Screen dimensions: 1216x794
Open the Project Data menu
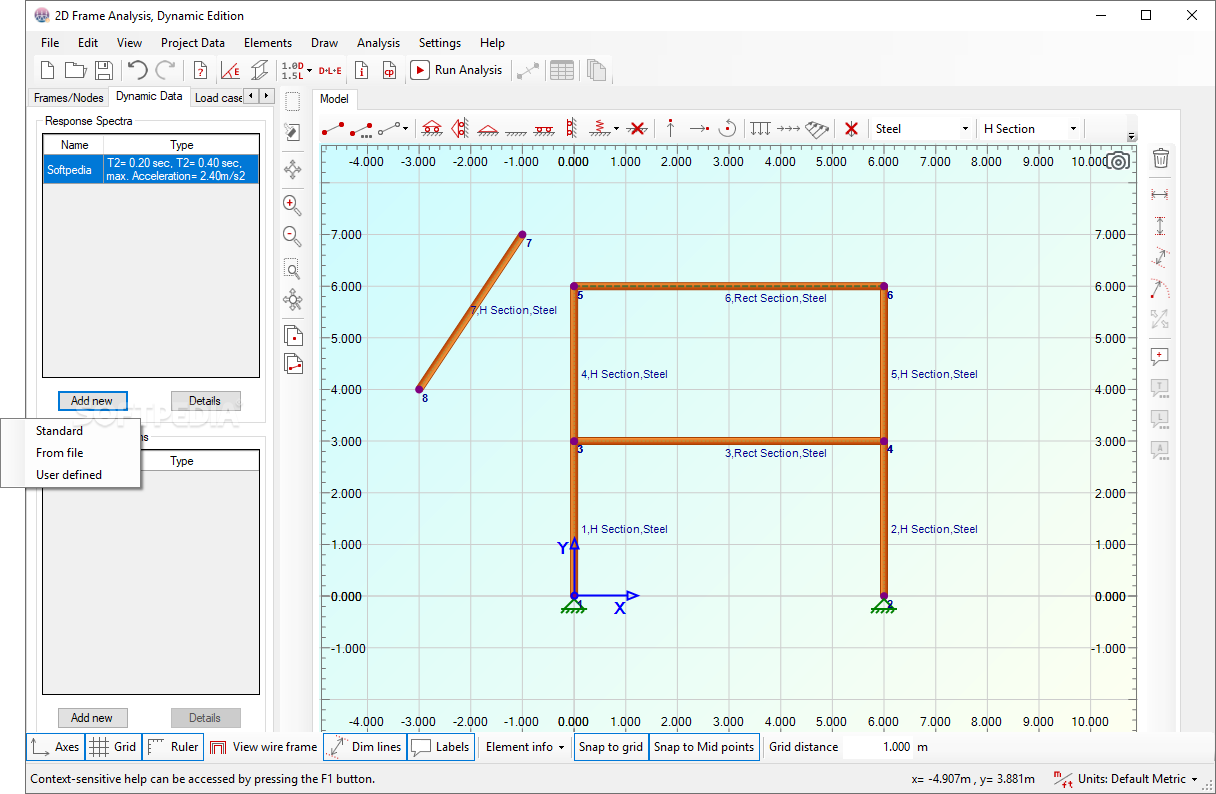pos(192,43)
